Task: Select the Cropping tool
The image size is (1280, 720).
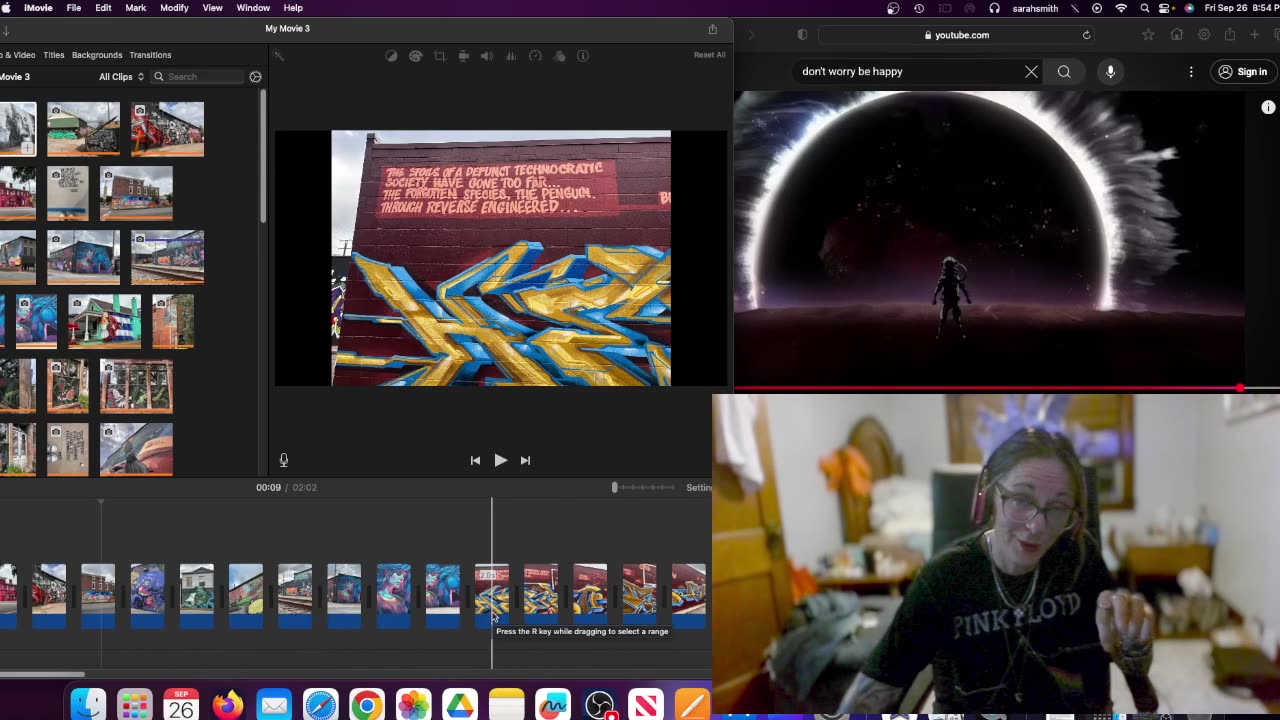Action: click(440, 56)
